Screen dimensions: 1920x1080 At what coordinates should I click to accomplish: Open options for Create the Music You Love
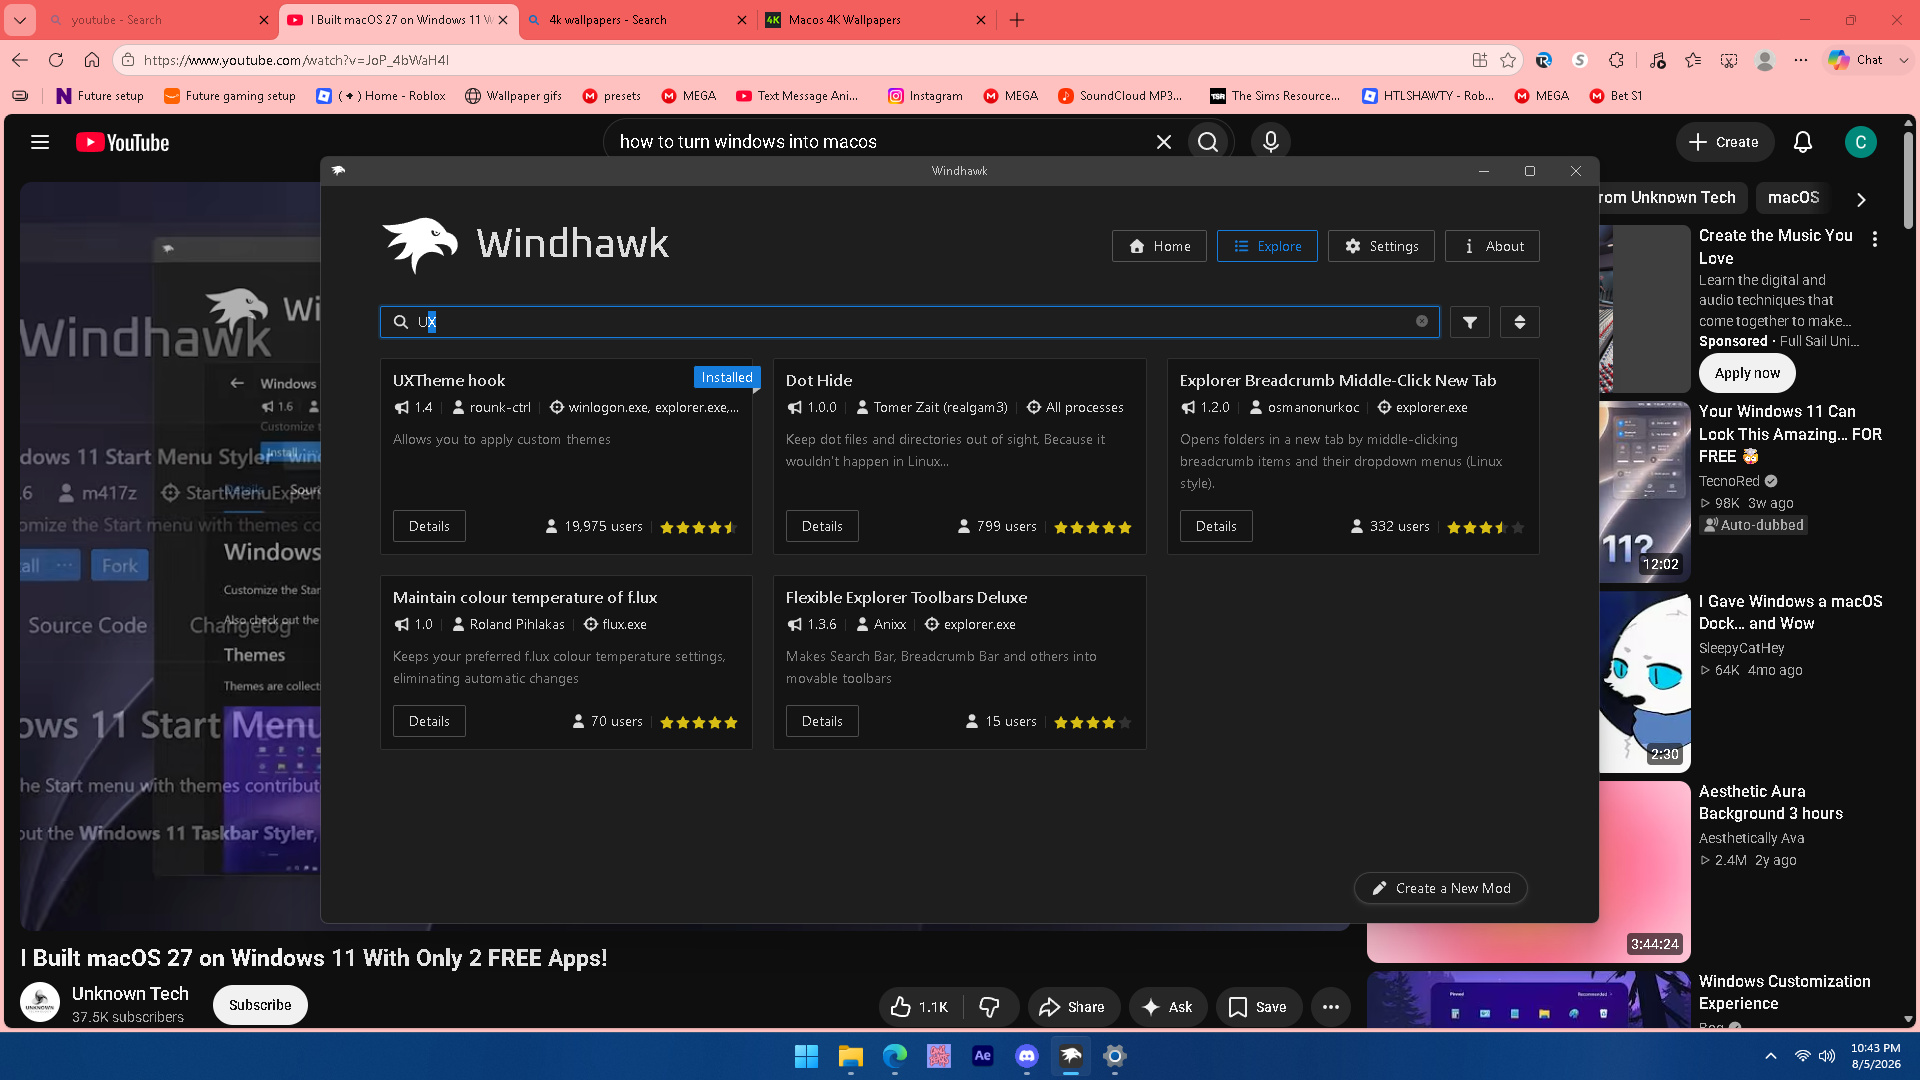point(1875,239)
